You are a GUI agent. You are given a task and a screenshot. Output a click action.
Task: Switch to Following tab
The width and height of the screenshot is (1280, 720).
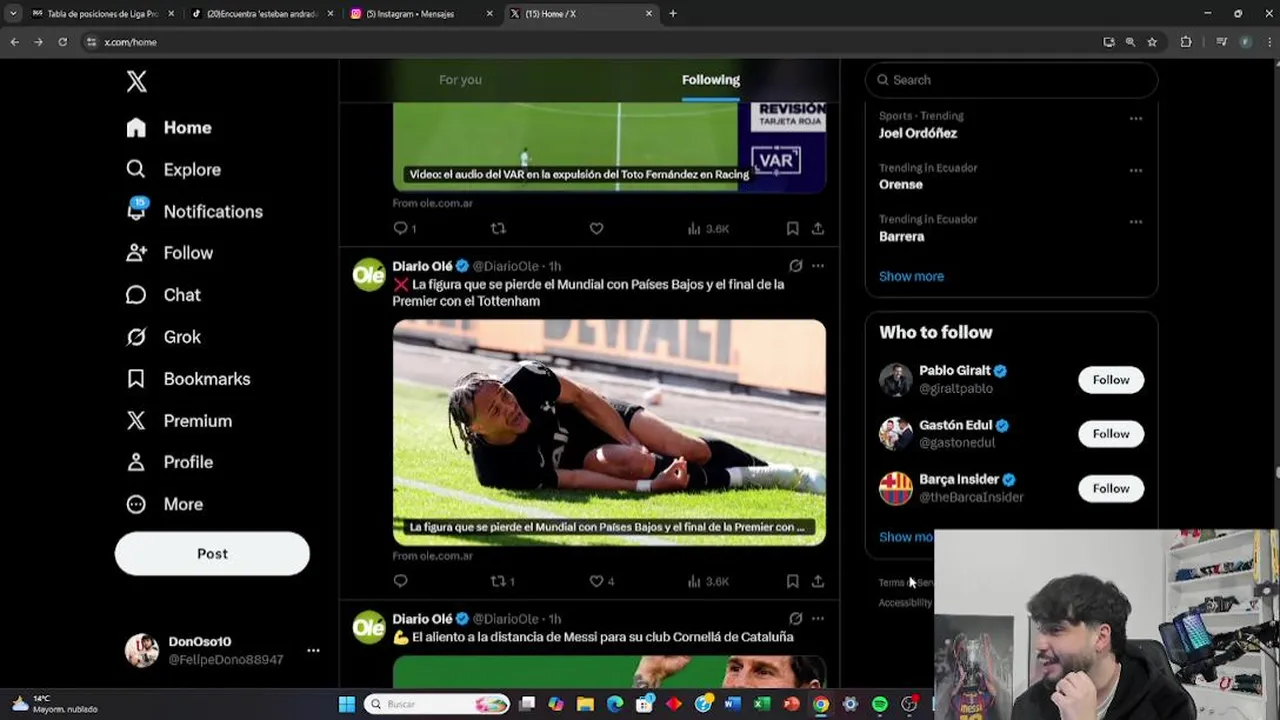711,80
